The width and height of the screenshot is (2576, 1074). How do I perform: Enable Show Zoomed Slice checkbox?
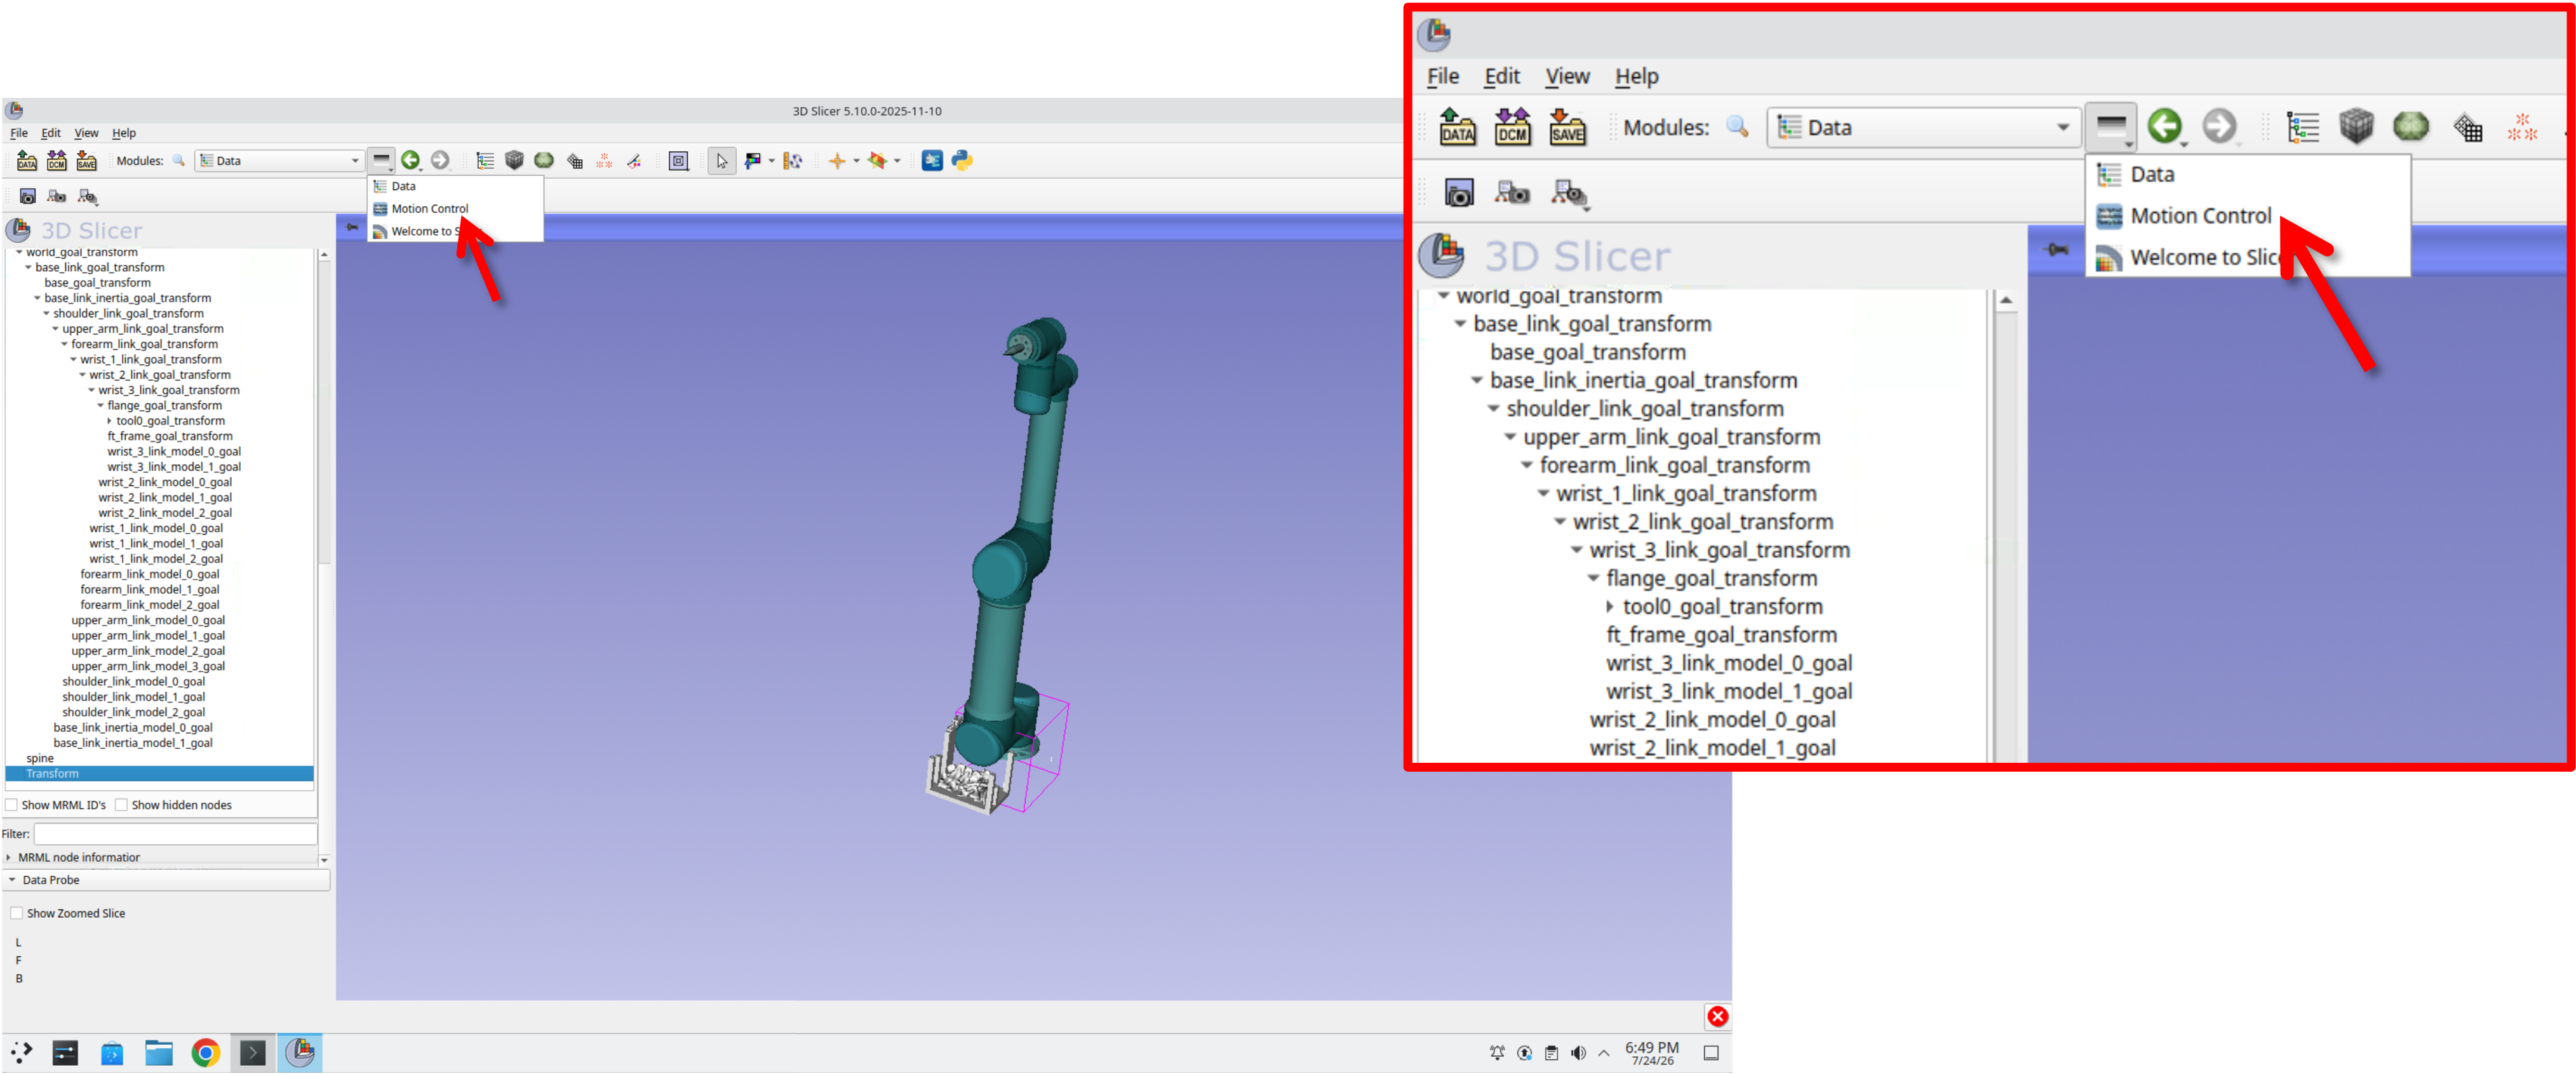point(17,913)
